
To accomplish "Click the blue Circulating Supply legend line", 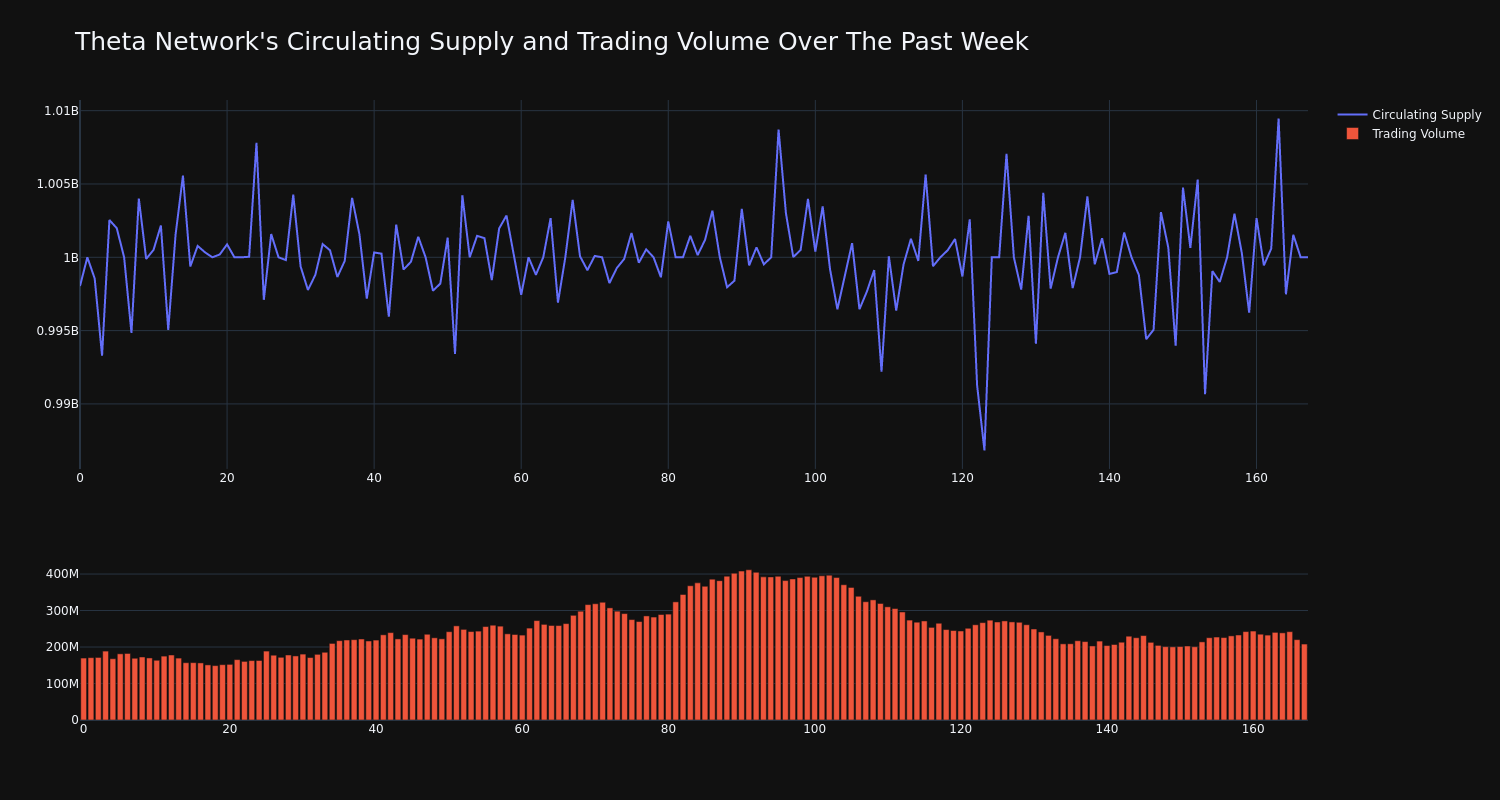I will pos(1352,115).
